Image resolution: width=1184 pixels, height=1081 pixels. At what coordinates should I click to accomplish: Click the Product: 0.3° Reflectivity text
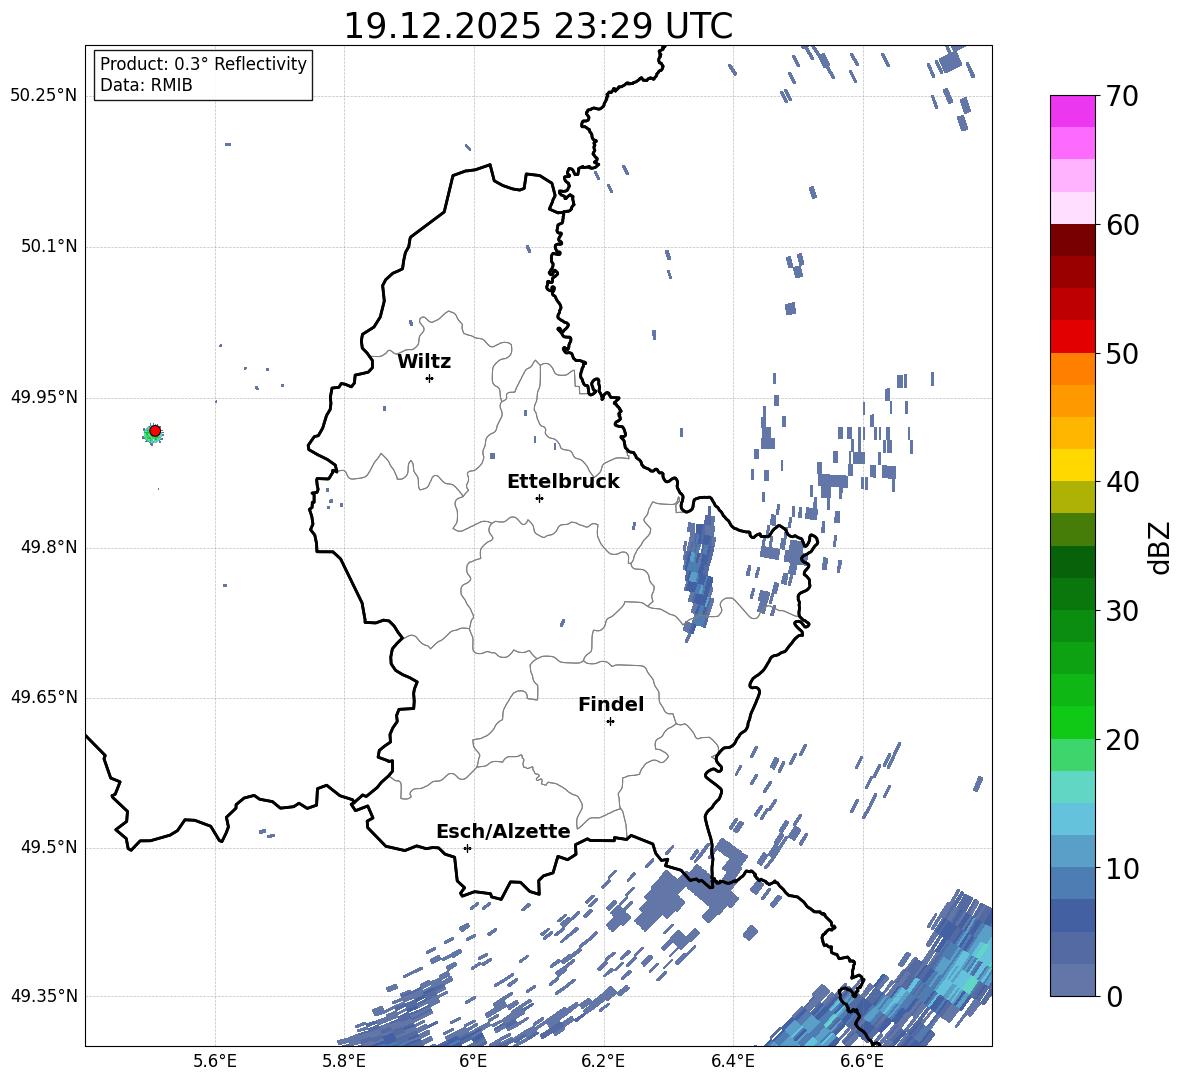point(203,64)
